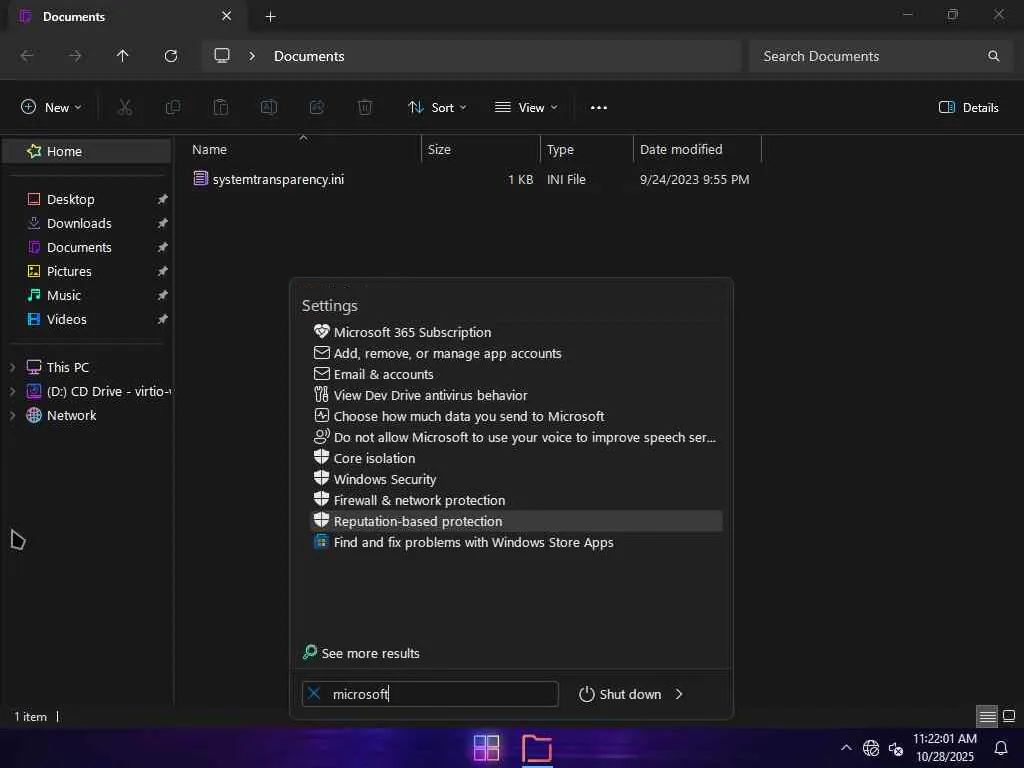Select Home in navigation pane

(x=87, y=152)
